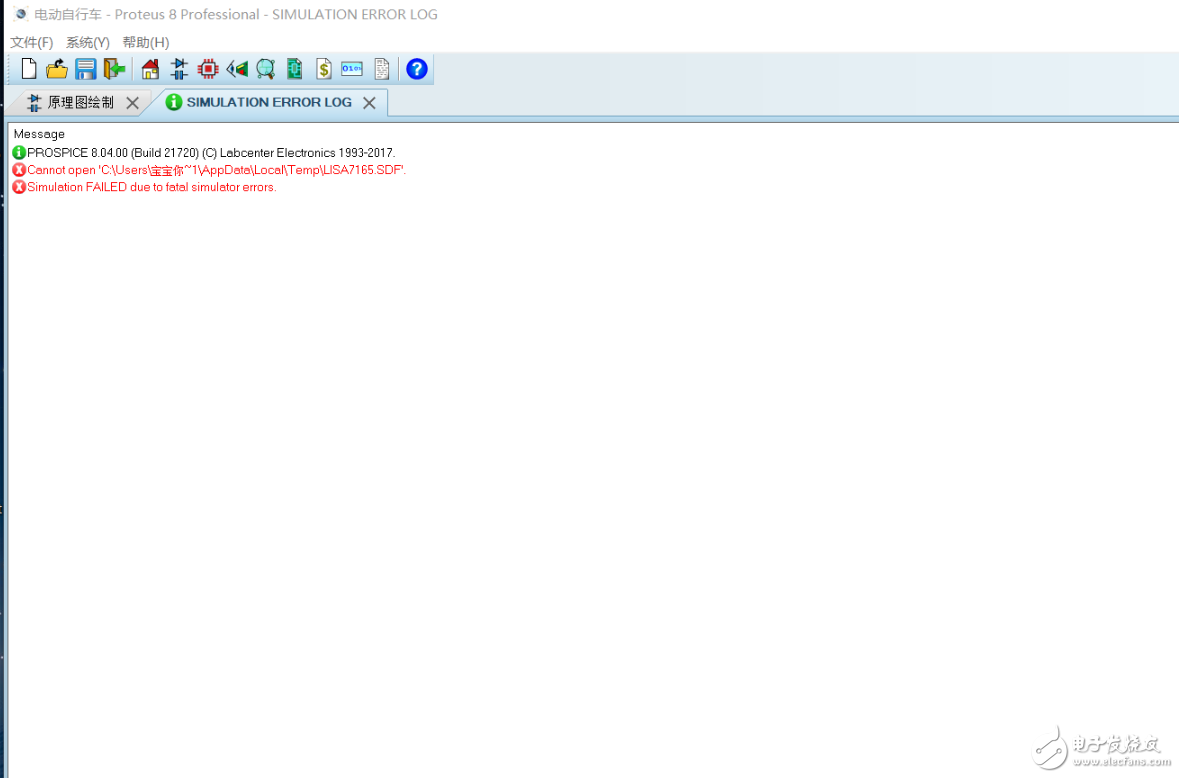Open the Bill of Materials dollar icon
1179x778 pixels.
[323, 69]
